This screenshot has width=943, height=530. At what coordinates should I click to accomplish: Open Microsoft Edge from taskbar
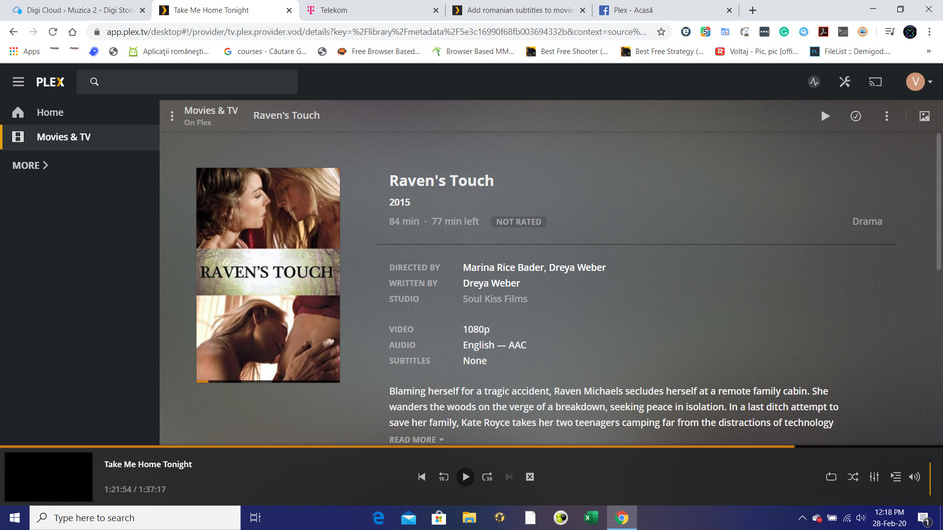tap(378, 518)
